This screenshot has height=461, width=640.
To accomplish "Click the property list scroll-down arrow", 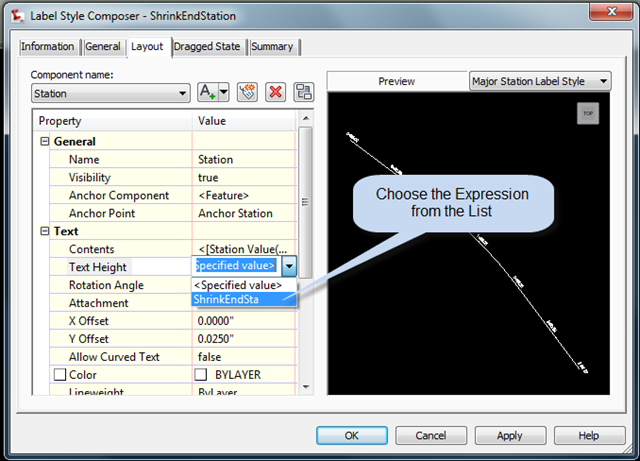I will pos(306,387).
